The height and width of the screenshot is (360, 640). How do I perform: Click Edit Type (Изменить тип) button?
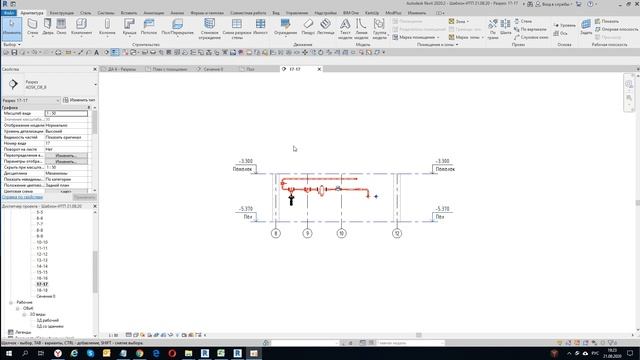(79, 100)
